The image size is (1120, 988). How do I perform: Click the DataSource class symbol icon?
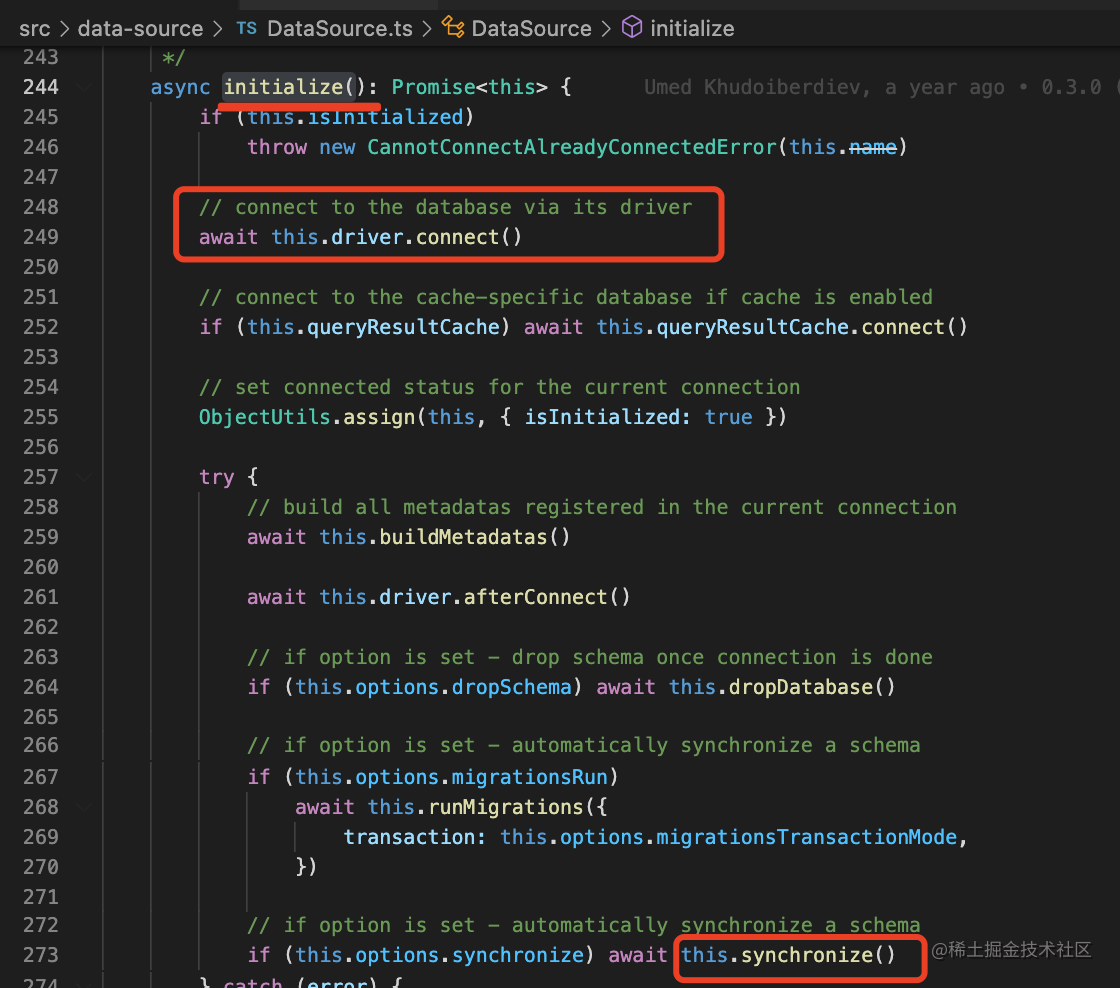[x=453, y=28]
